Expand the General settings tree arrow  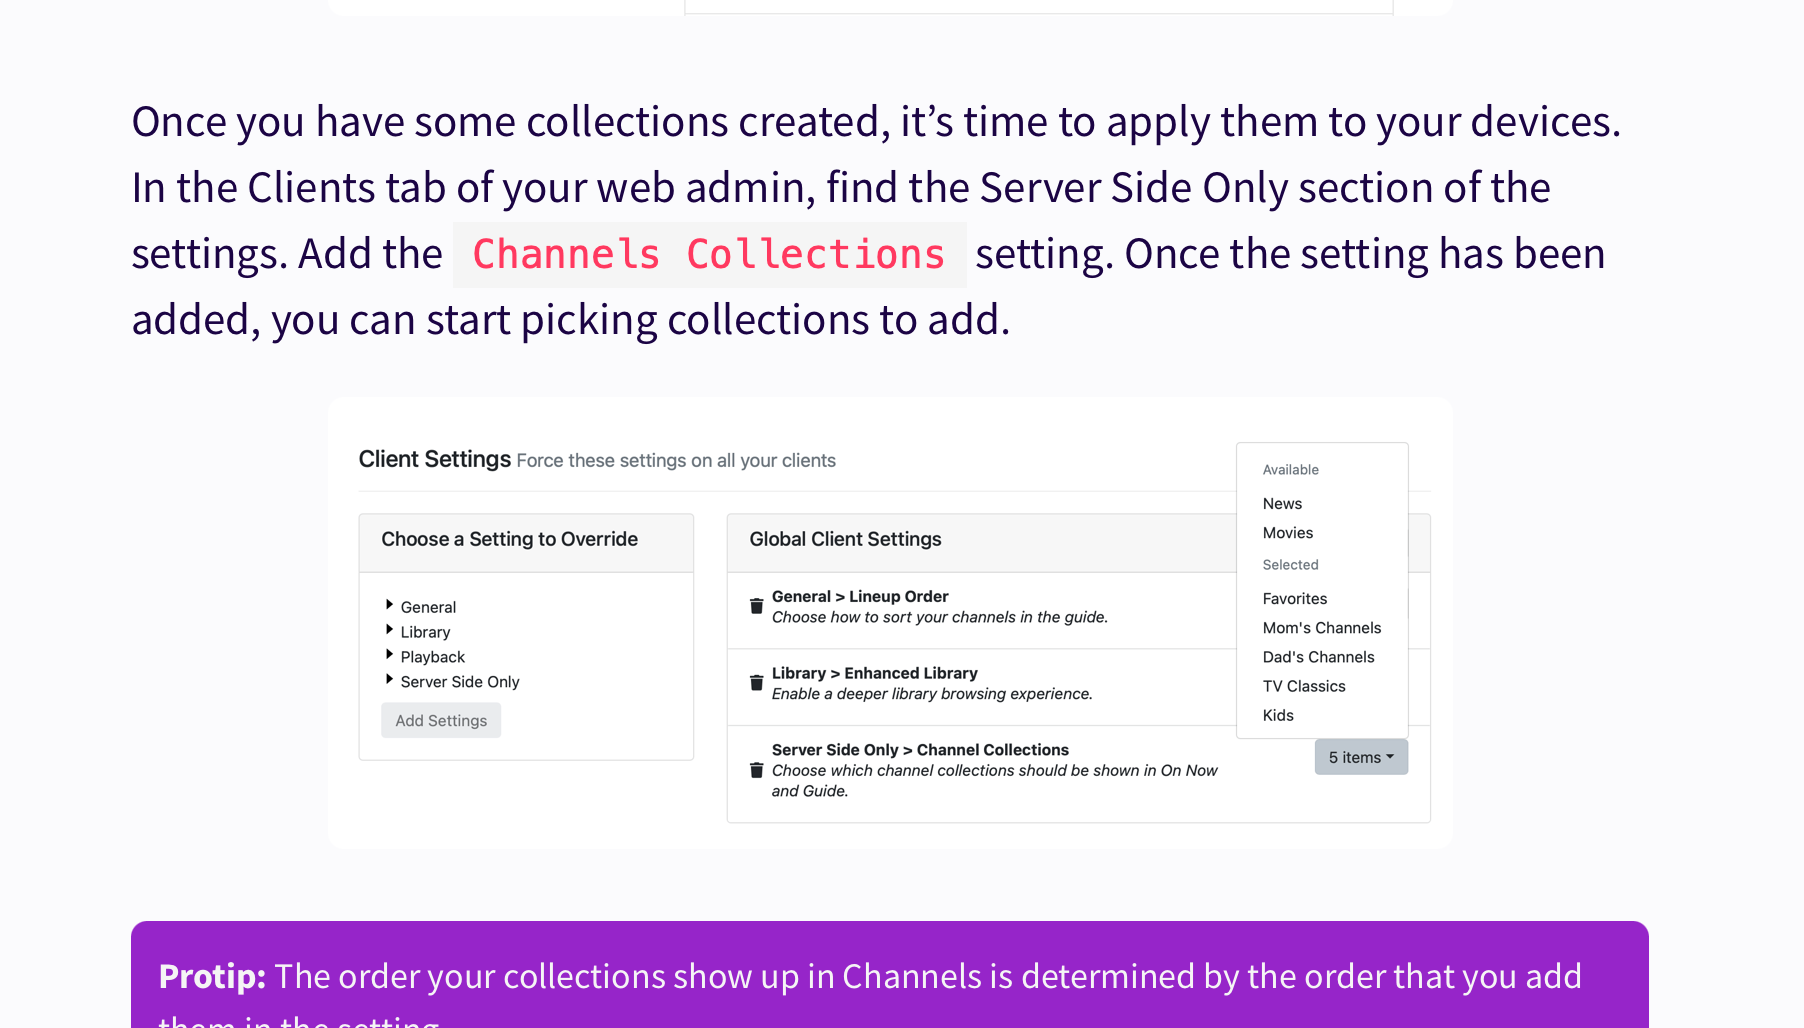coord(389,605)
